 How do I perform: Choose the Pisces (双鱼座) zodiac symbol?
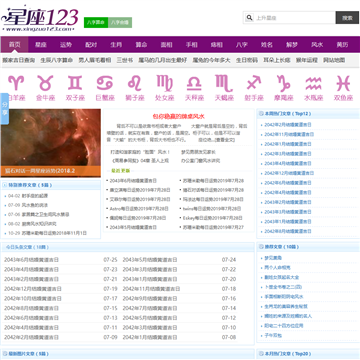point(343,83)
